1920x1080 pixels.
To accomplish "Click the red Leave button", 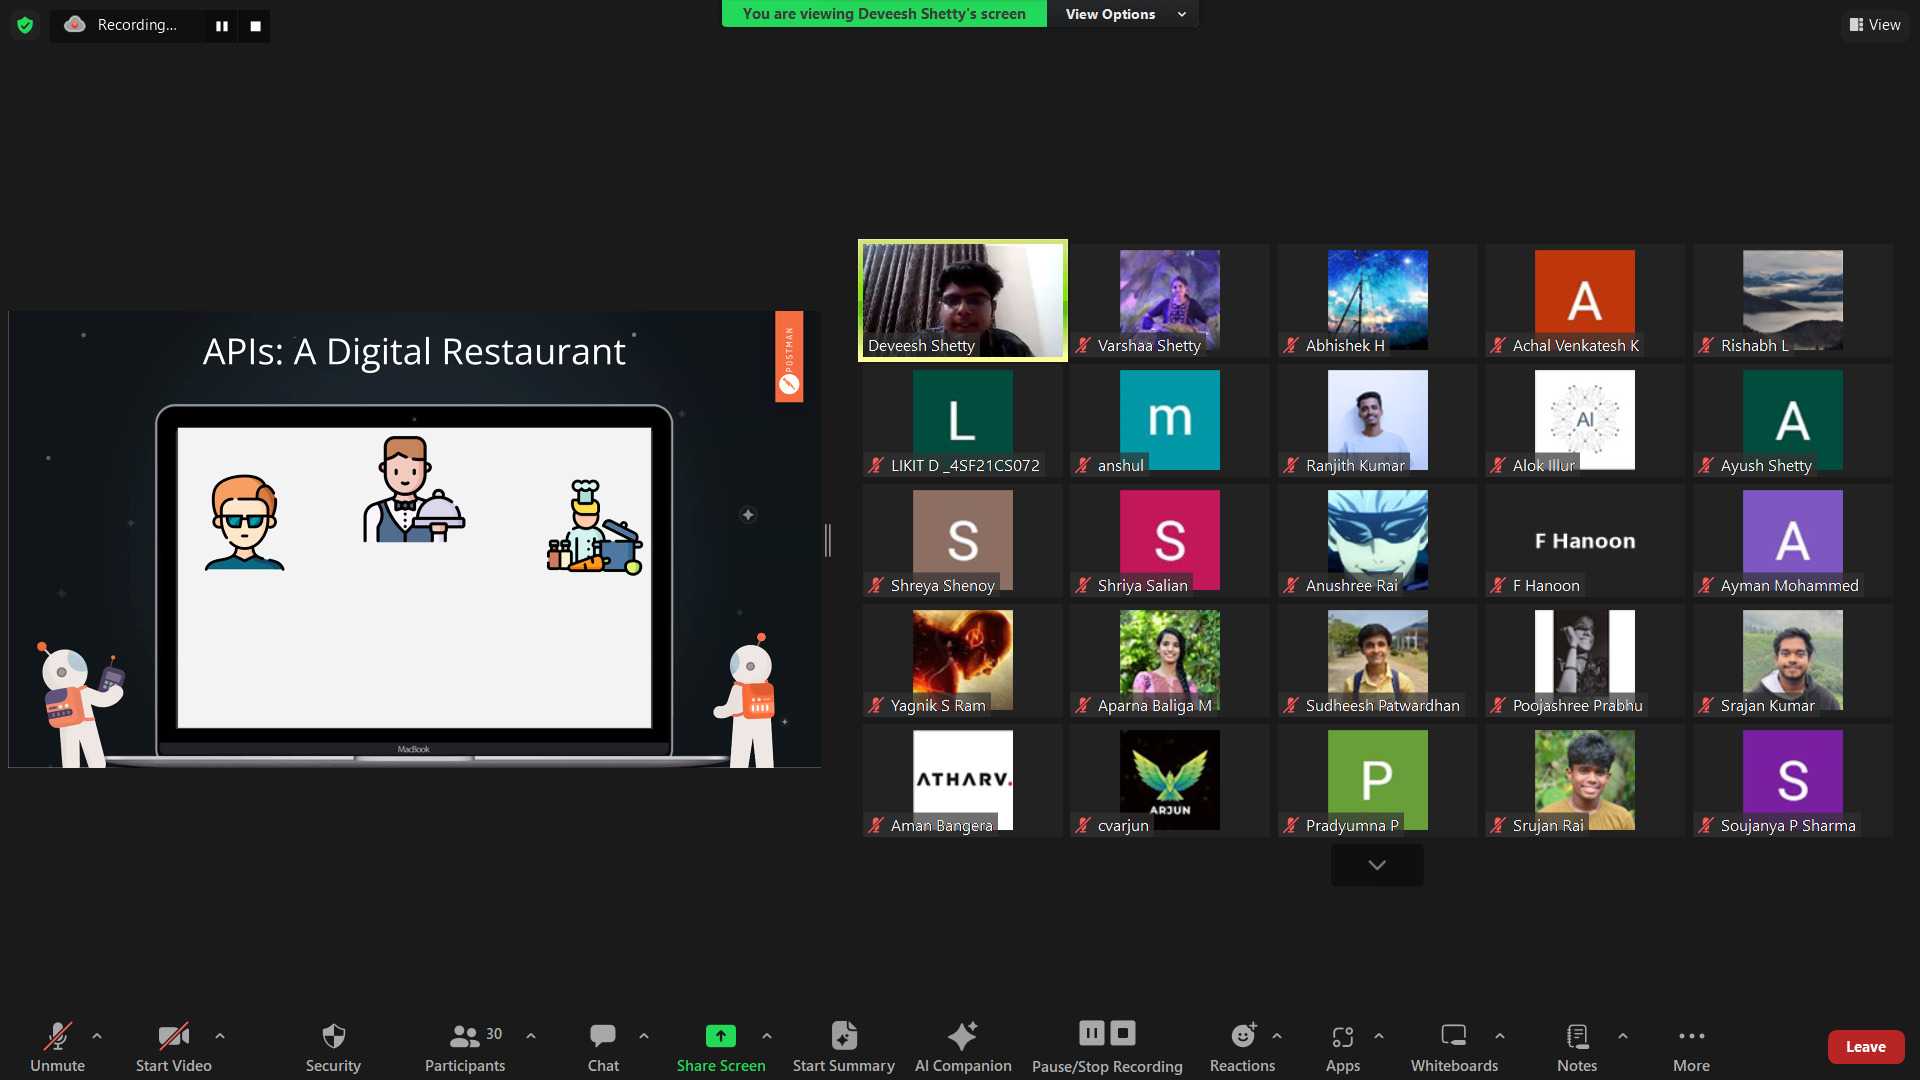I will (x=1865, y=1047).
